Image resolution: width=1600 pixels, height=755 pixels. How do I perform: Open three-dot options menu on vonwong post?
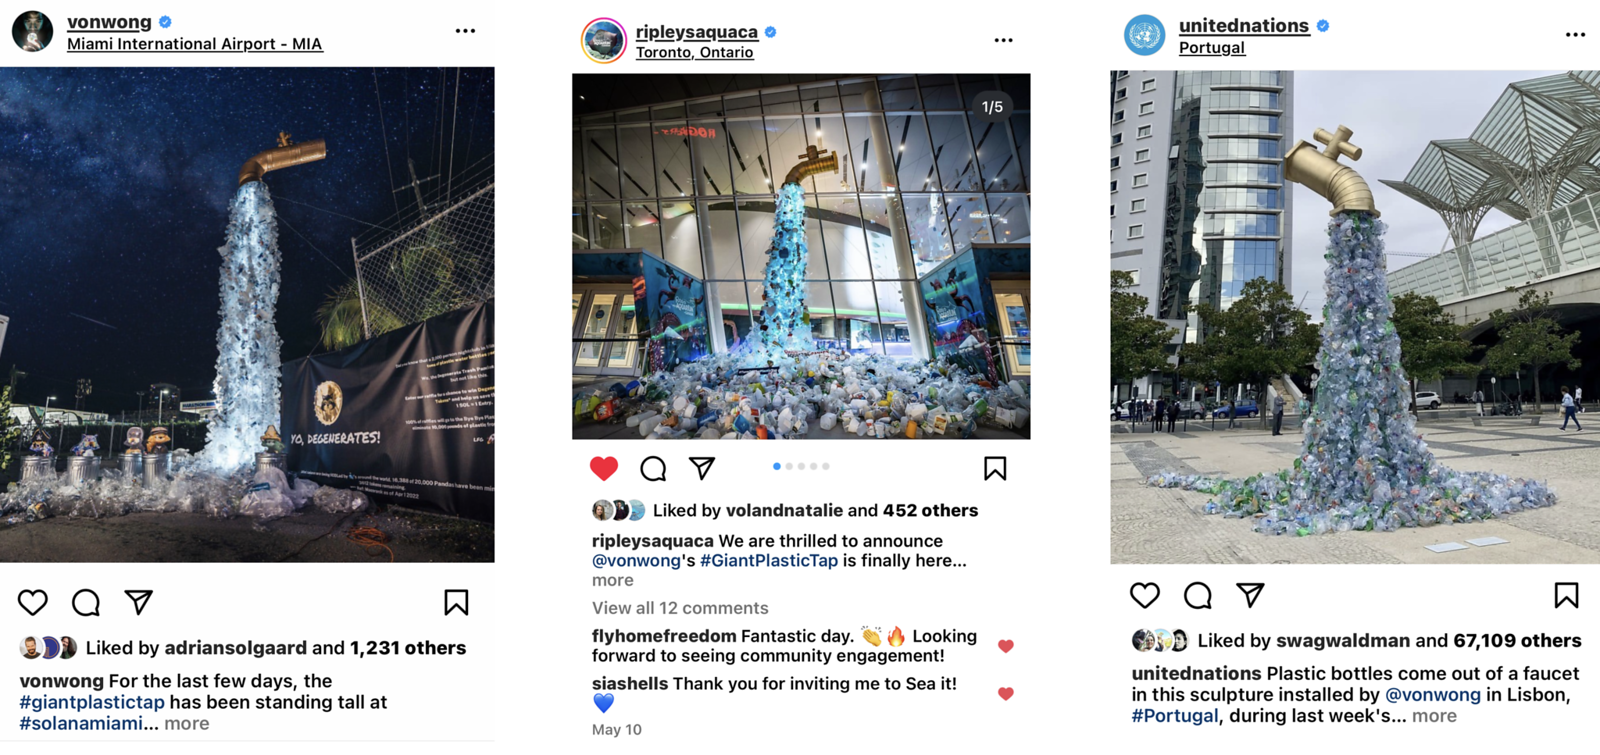point(465,31)
